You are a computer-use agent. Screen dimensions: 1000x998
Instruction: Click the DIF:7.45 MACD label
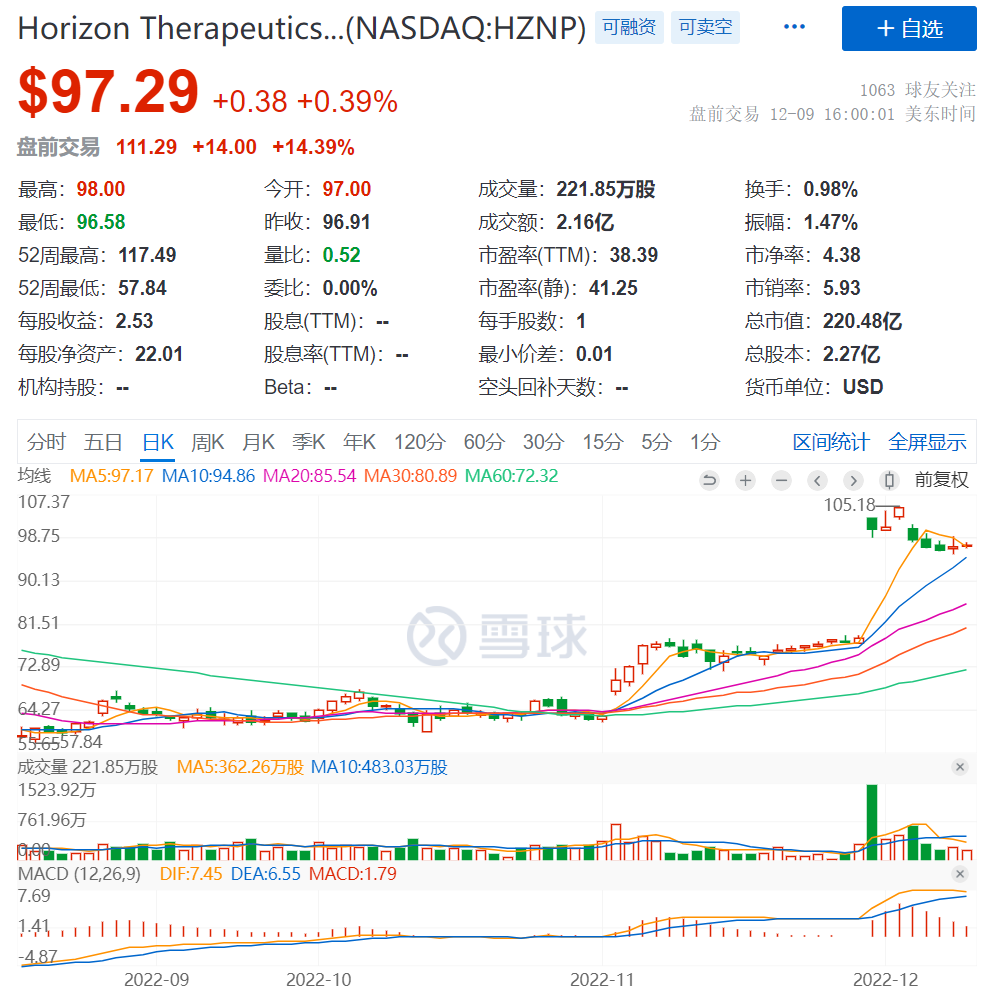click(191, 874)
